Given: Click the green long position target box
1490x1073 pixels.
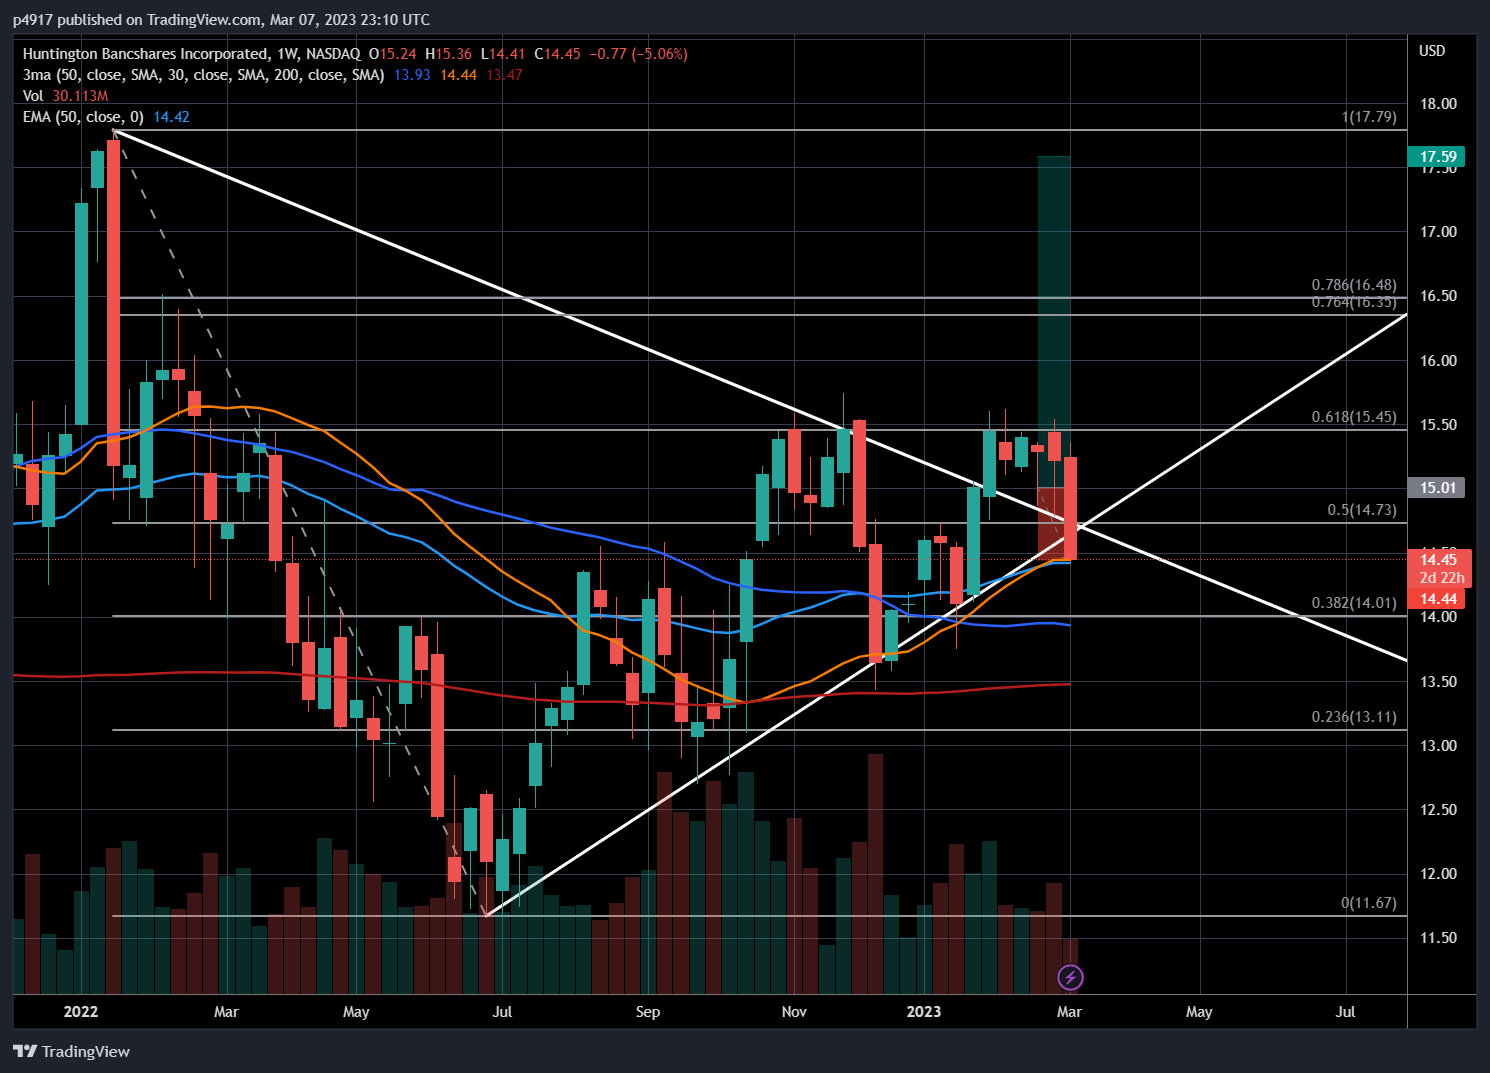Looking at the screenshot, I should 1054,321.
